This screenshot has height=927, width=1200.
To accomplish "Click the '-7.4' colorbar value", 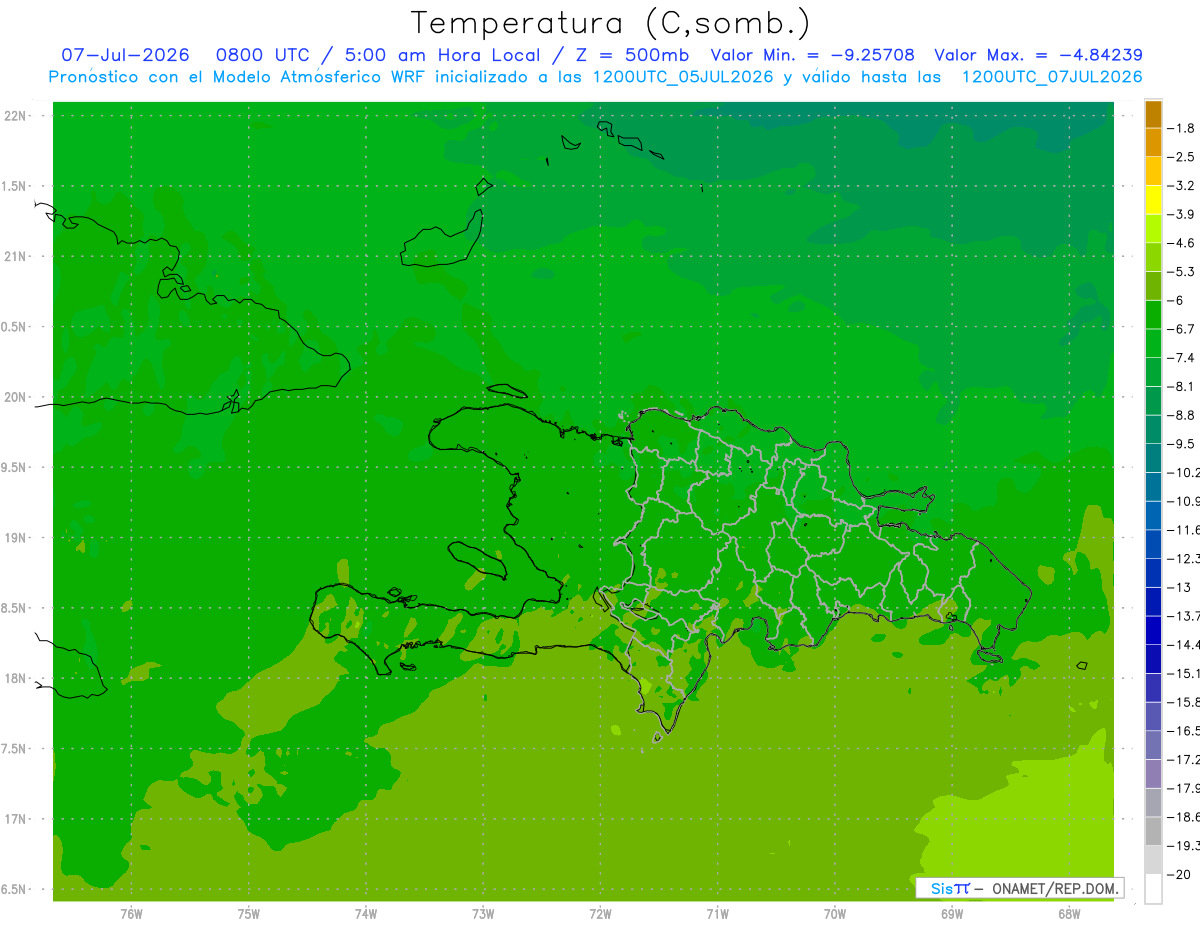I will point(1182,358).
